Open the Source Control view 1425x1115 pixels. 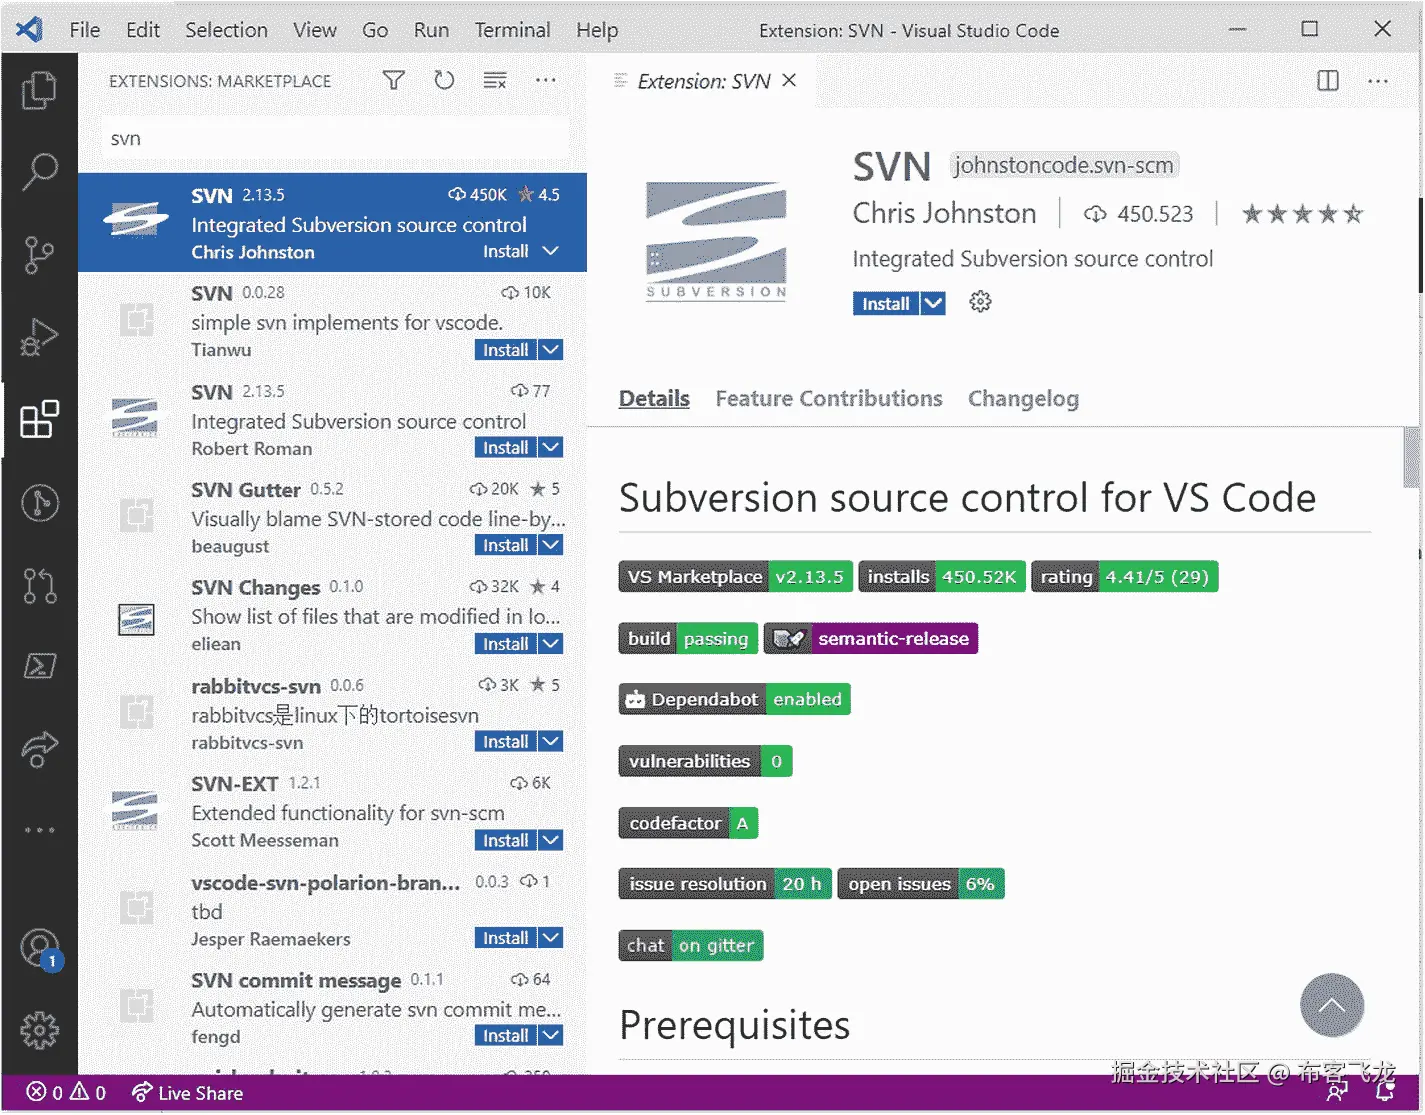[39, 254]
